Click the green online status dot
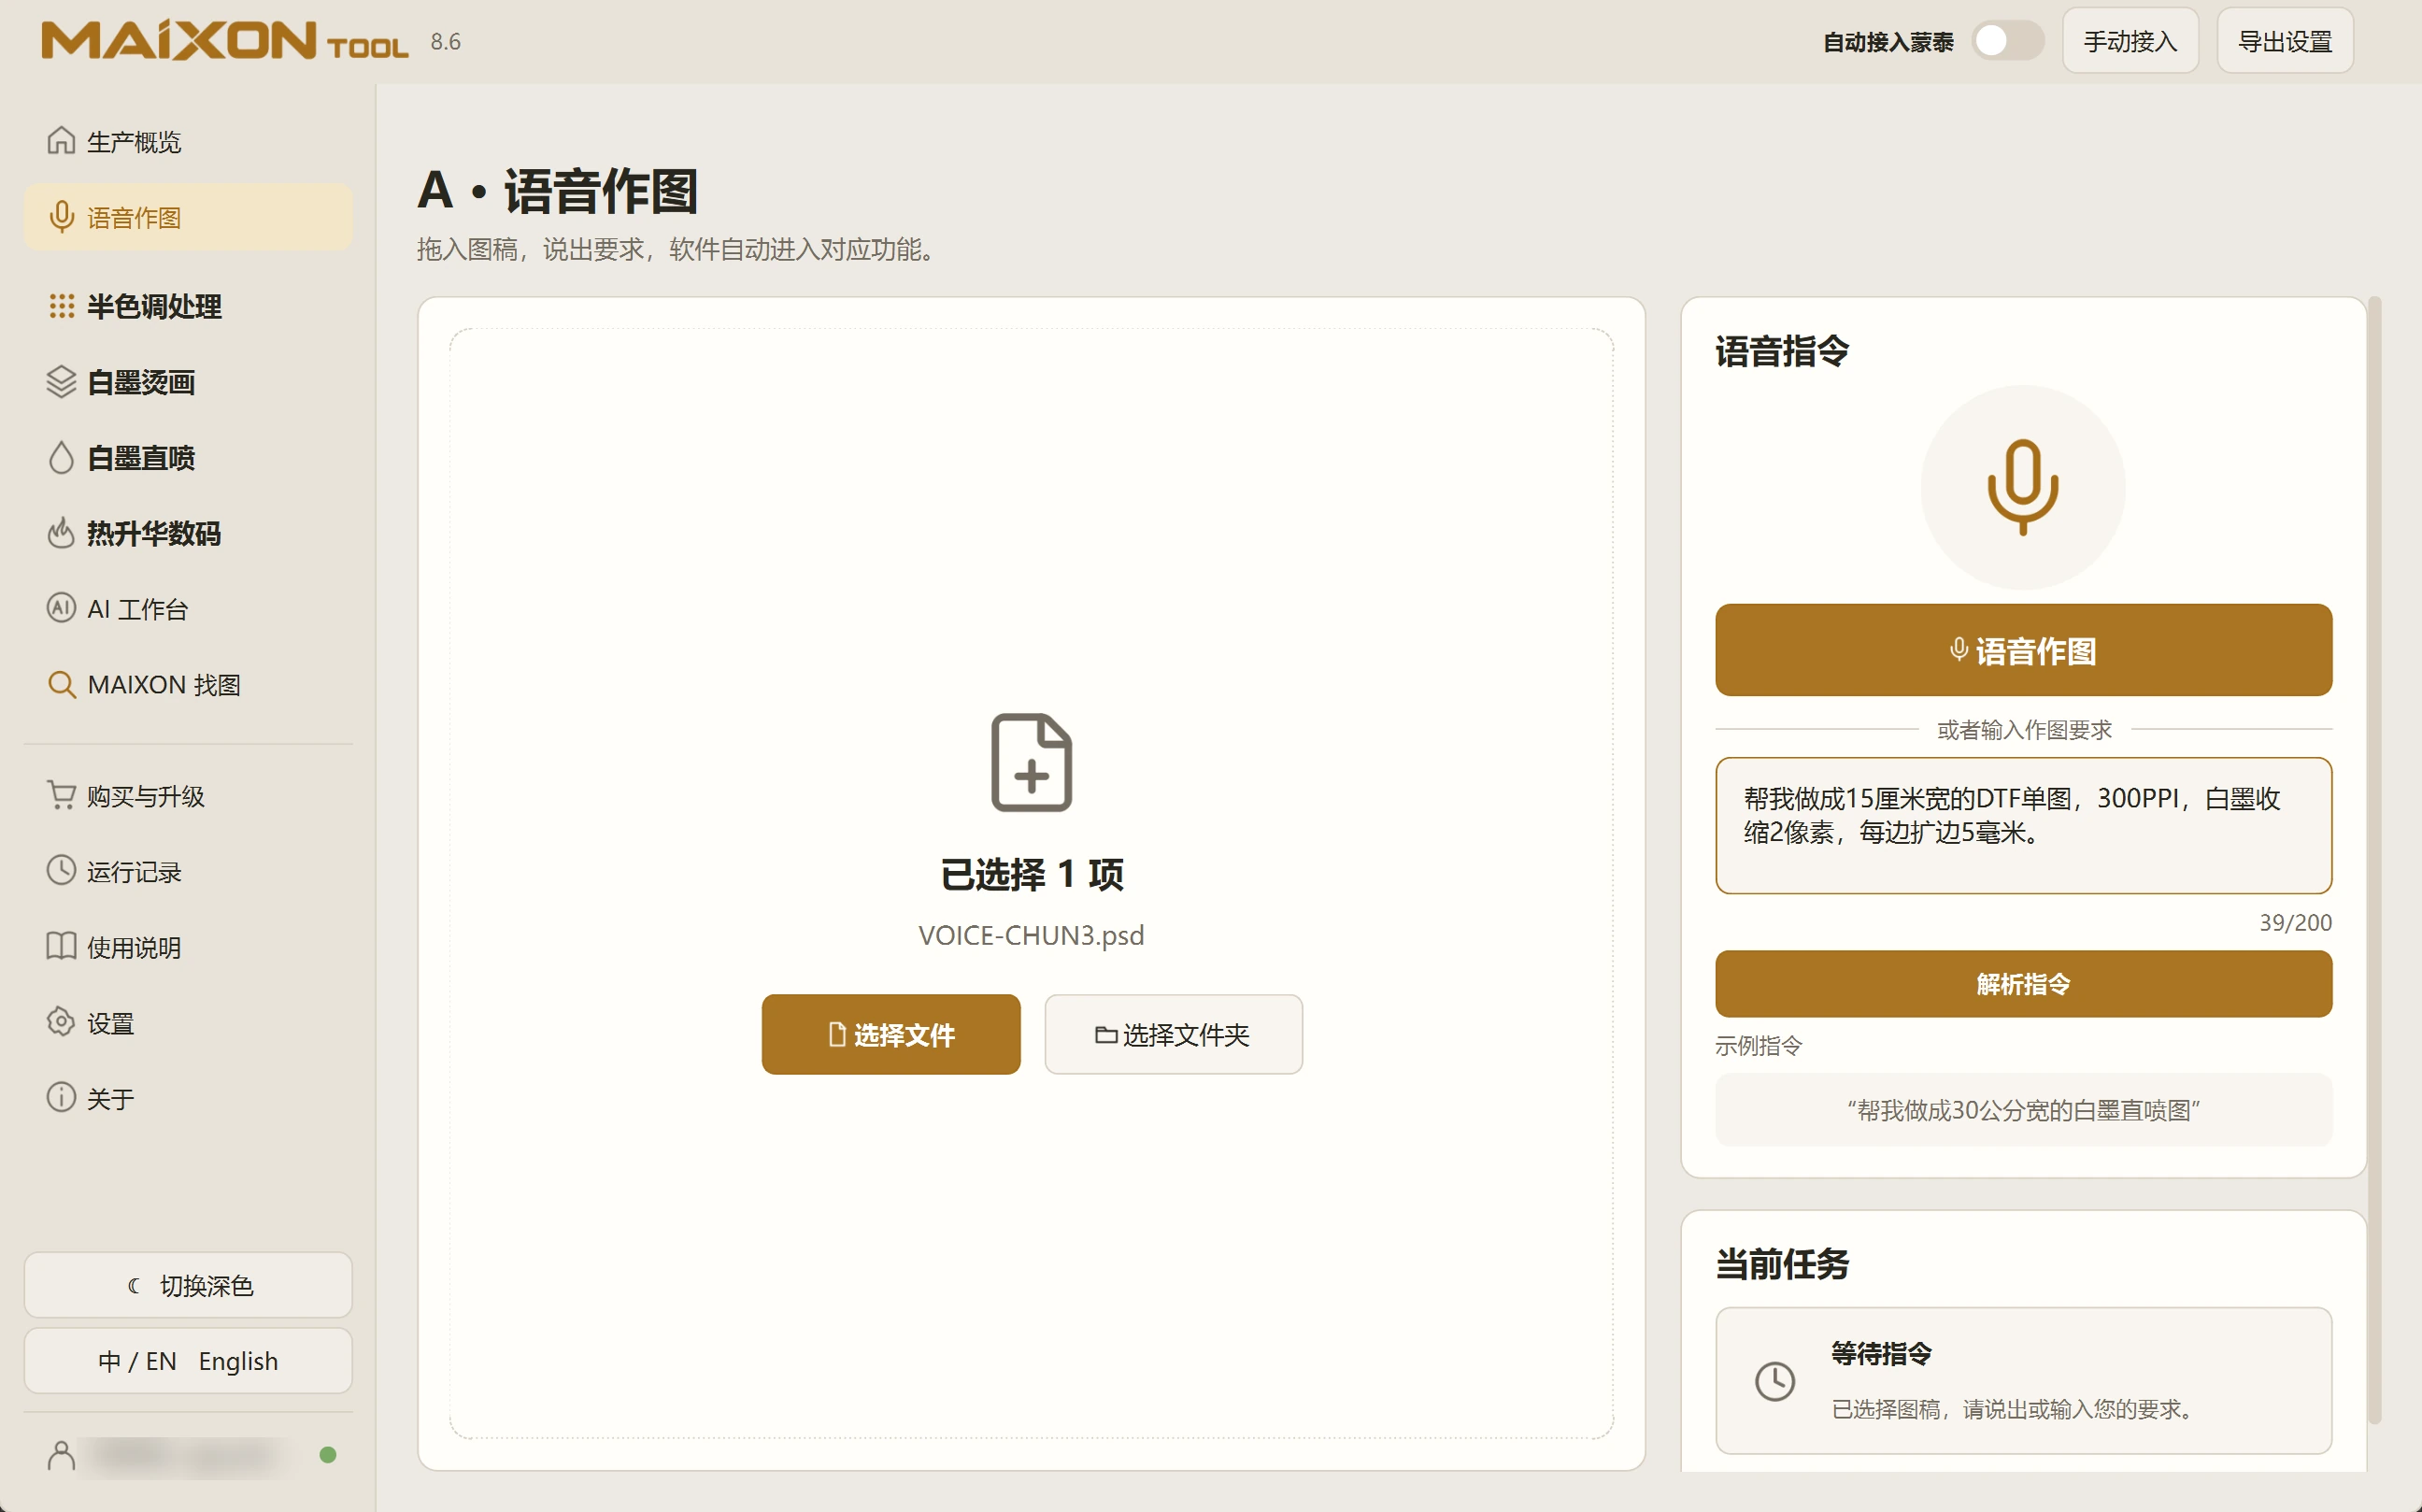Screen dimensions: 2422x1512 pyautogui.click(x=328, y=1455)
